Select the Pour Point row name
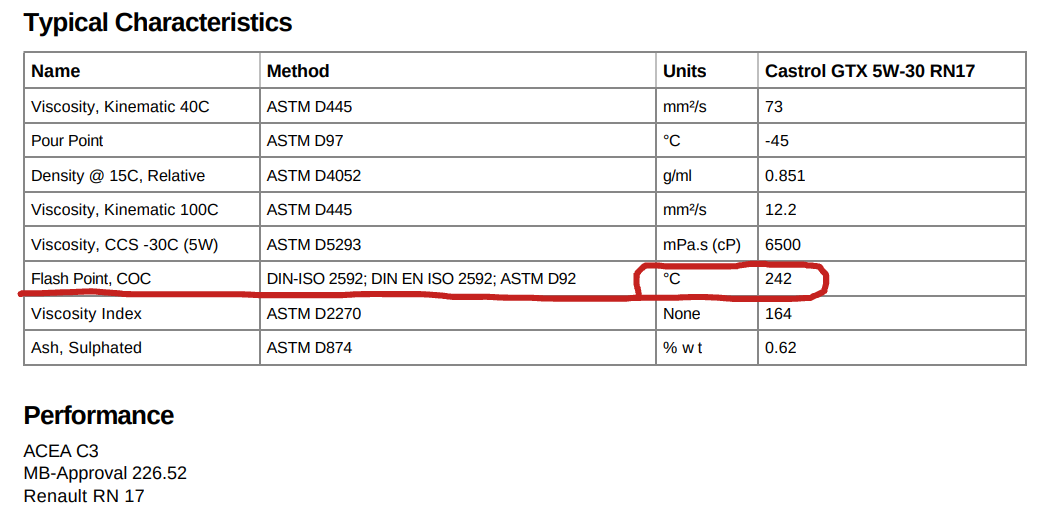 67,141
